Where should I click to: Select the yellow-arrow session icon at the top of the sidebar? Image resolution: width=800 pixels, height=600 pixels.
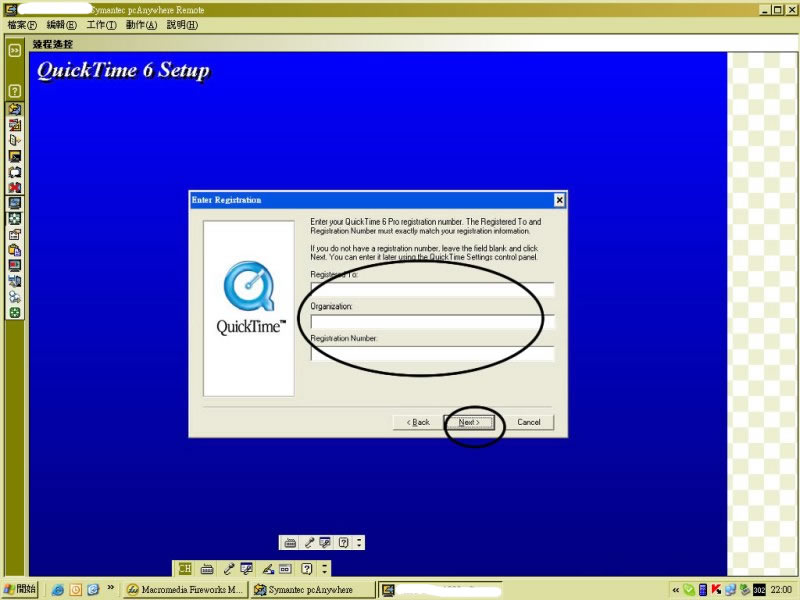15,109
